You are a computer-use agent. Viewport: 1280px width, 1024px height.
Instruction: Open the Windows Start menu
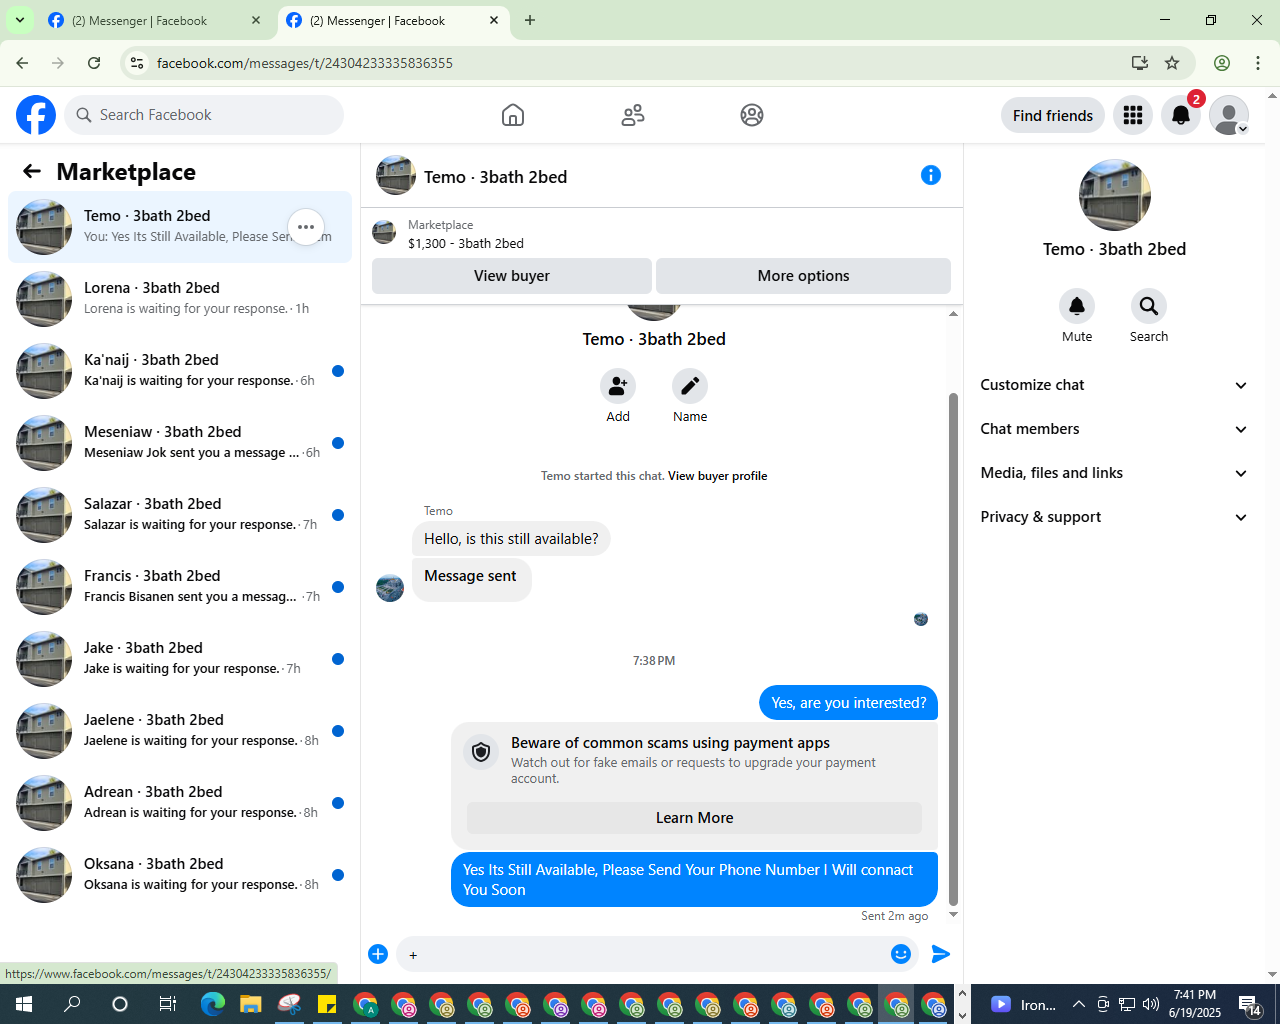tap(24, 1004)
